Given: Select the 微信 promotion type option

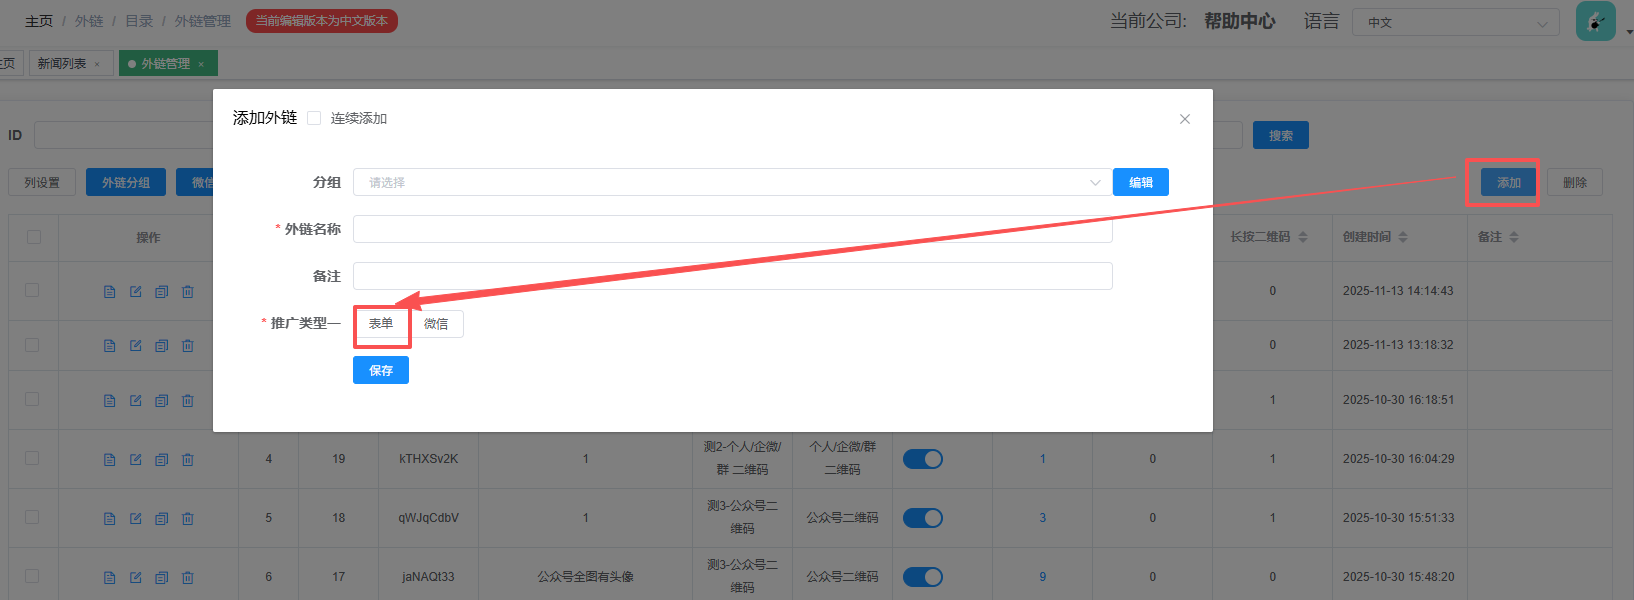Looking at the screenshot, I should click(x=436, y=324).
